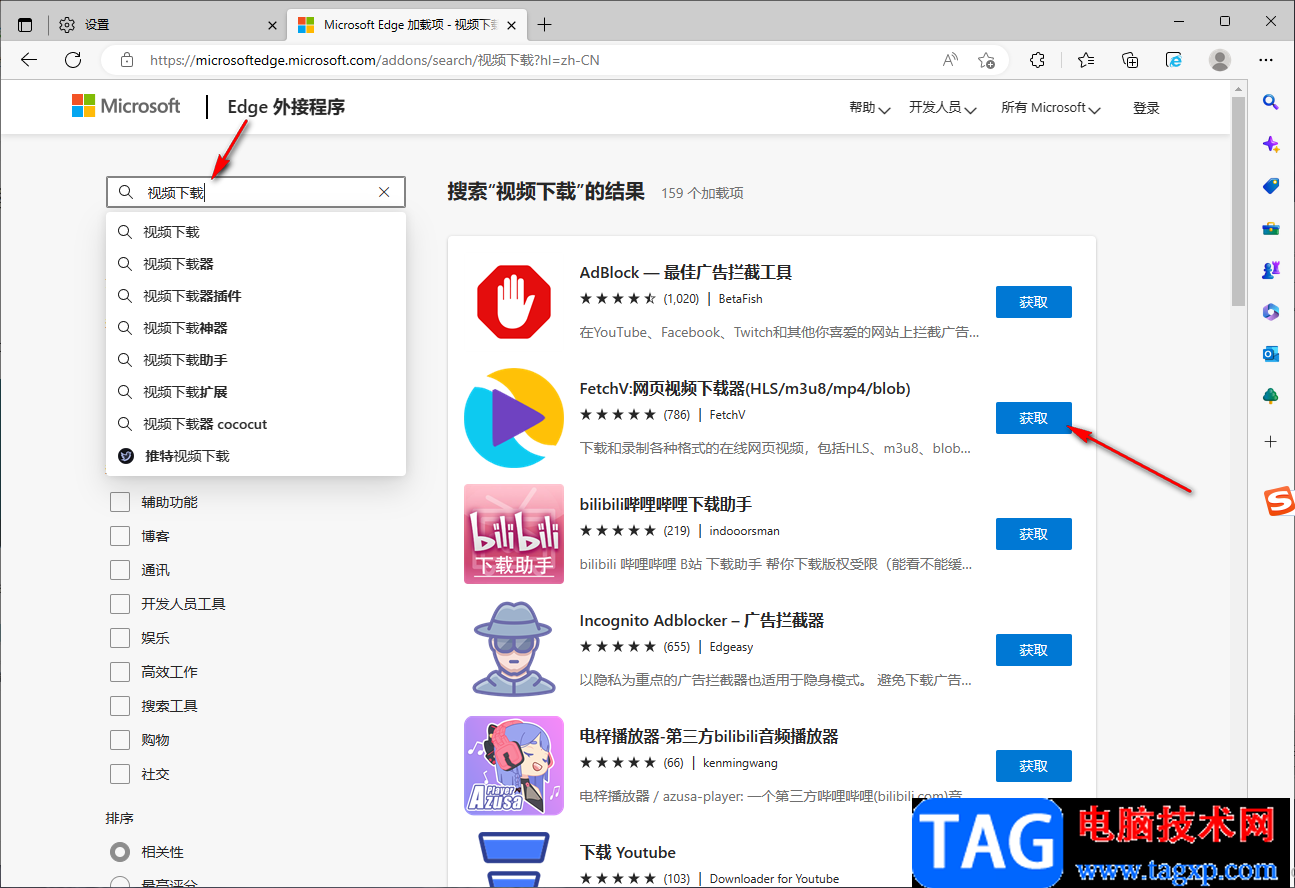Click the browser address bar URL
Viewport: 1295px width, 888px height.
tap(375, 60)
